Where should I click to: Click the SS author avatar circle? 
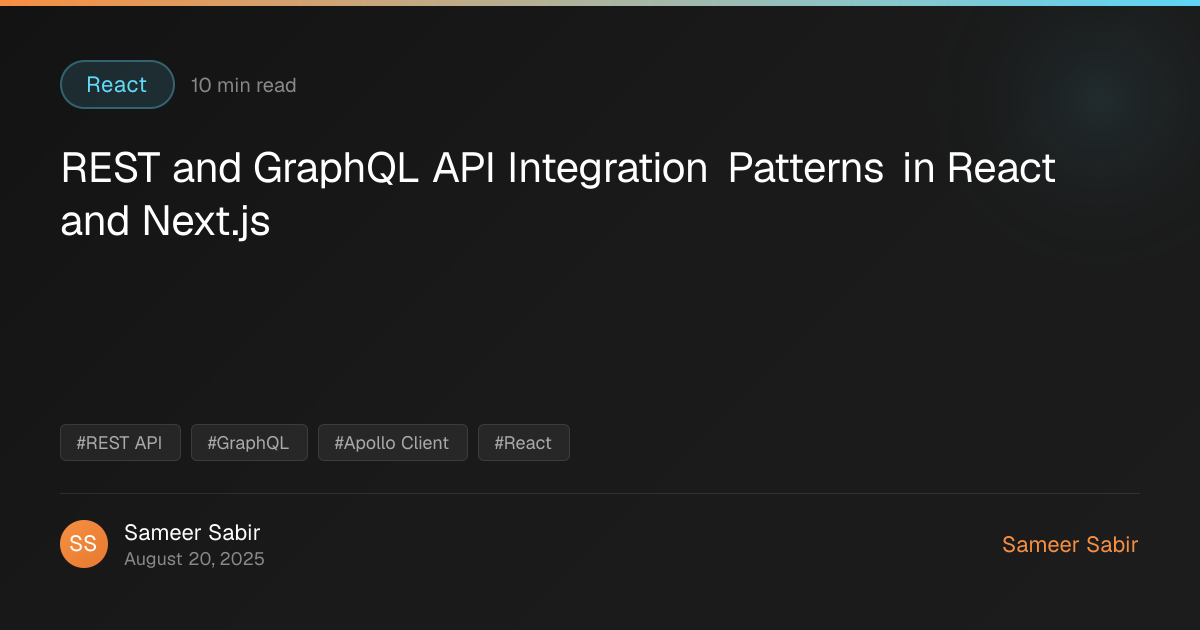coord(84,544)
